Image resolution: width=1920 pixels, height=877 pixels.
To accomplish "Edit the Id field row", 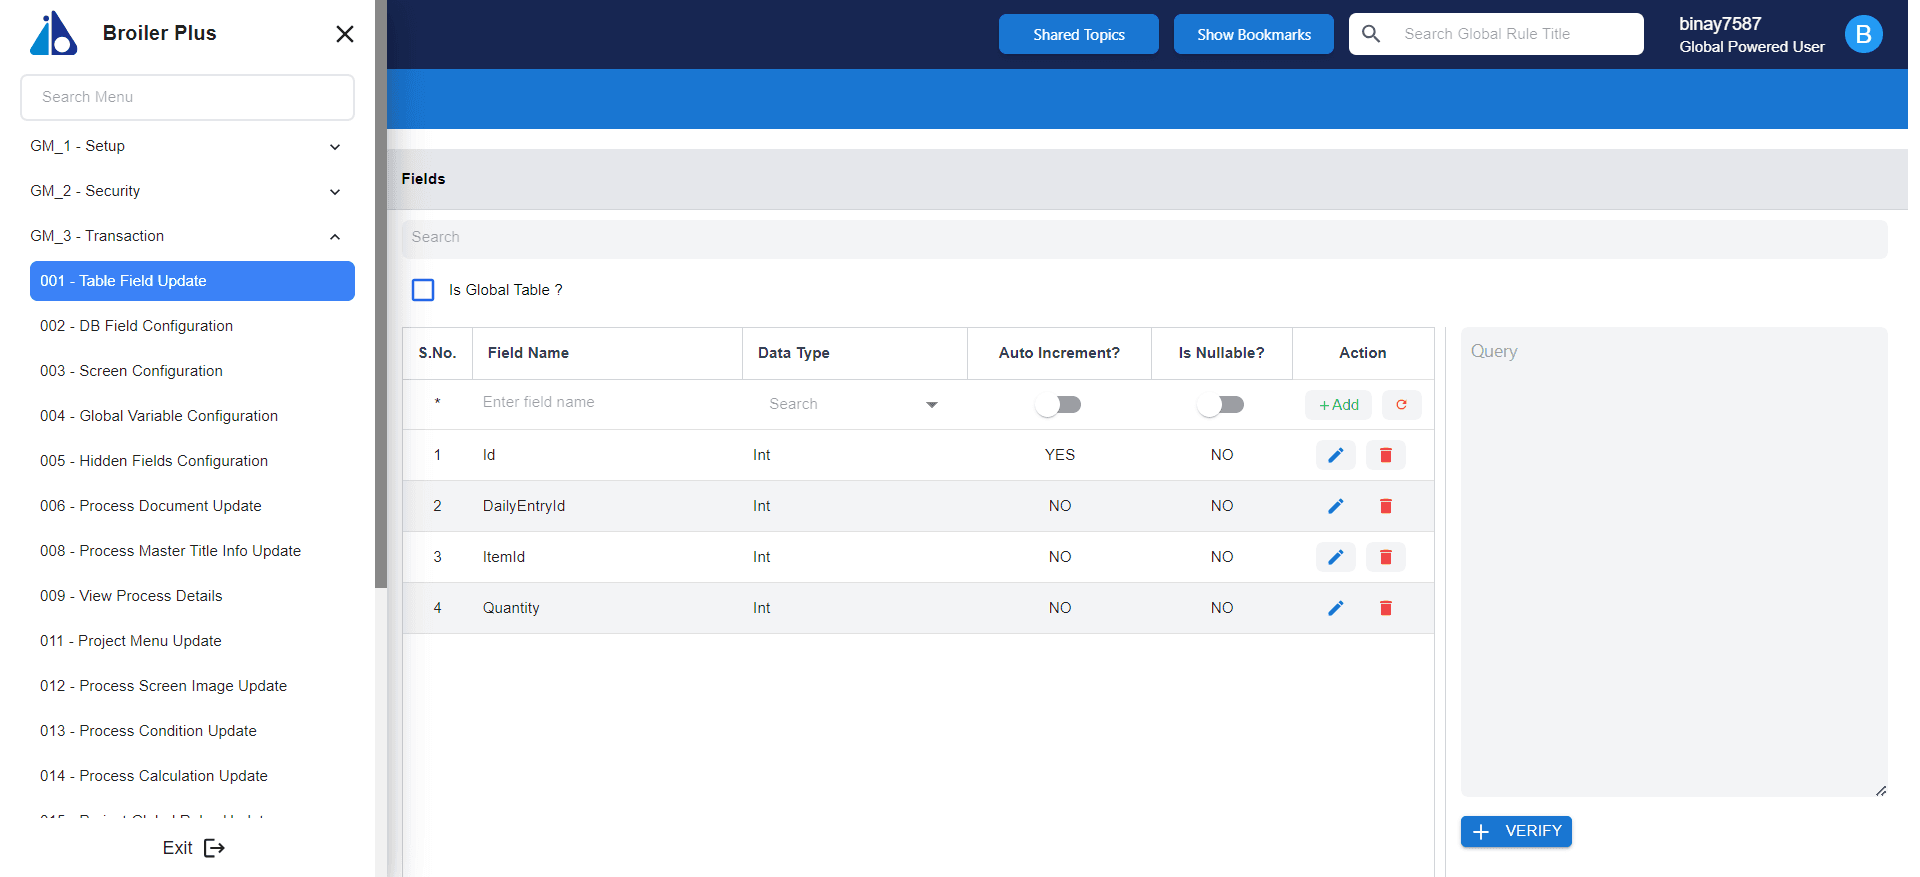I will coord(1335,455).
